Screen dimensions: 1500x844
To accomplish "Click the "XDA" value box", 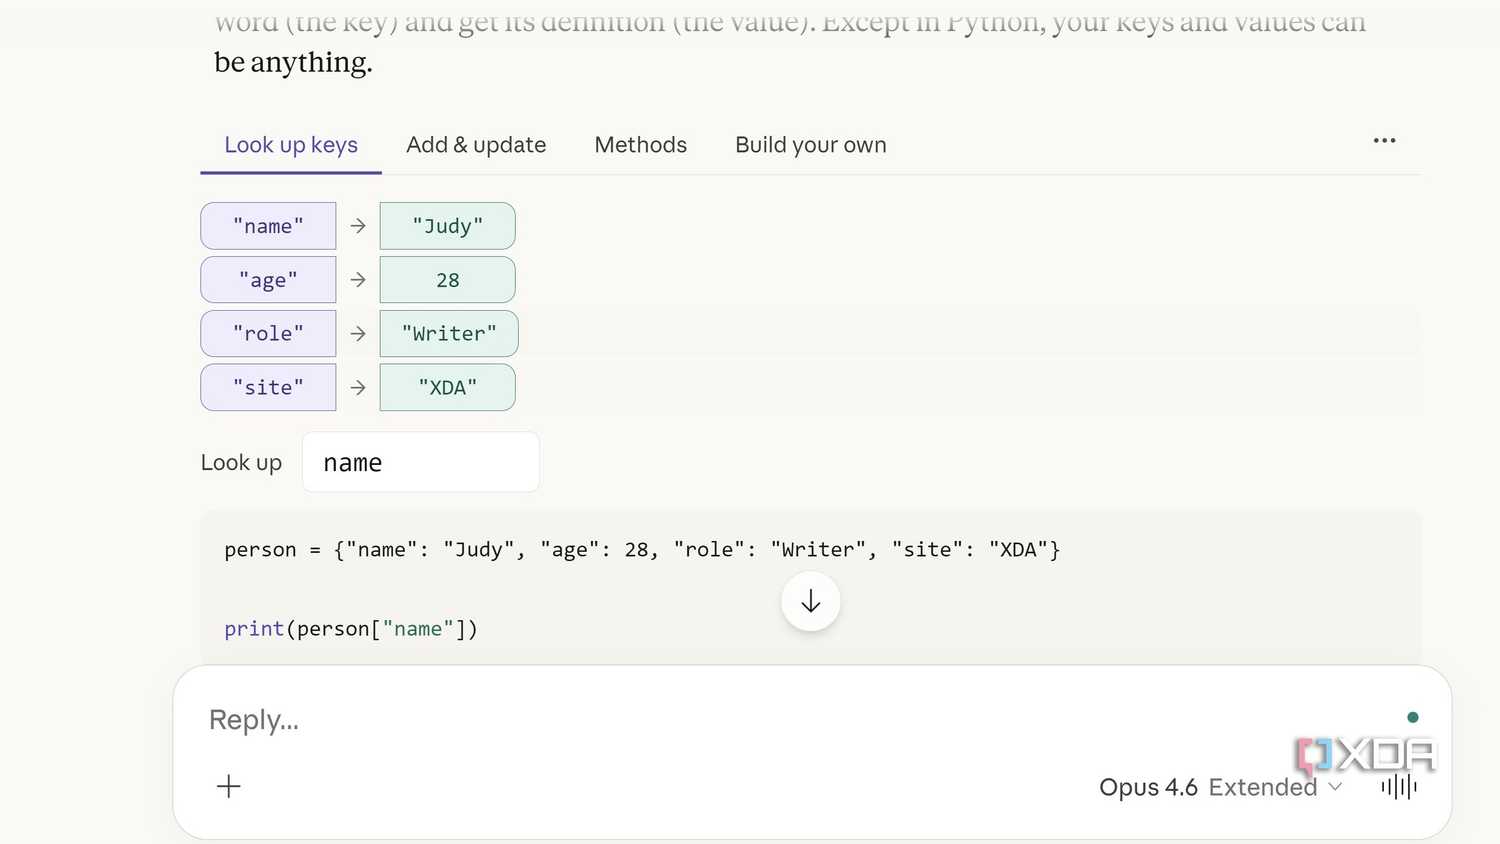I will click(448, 387).
